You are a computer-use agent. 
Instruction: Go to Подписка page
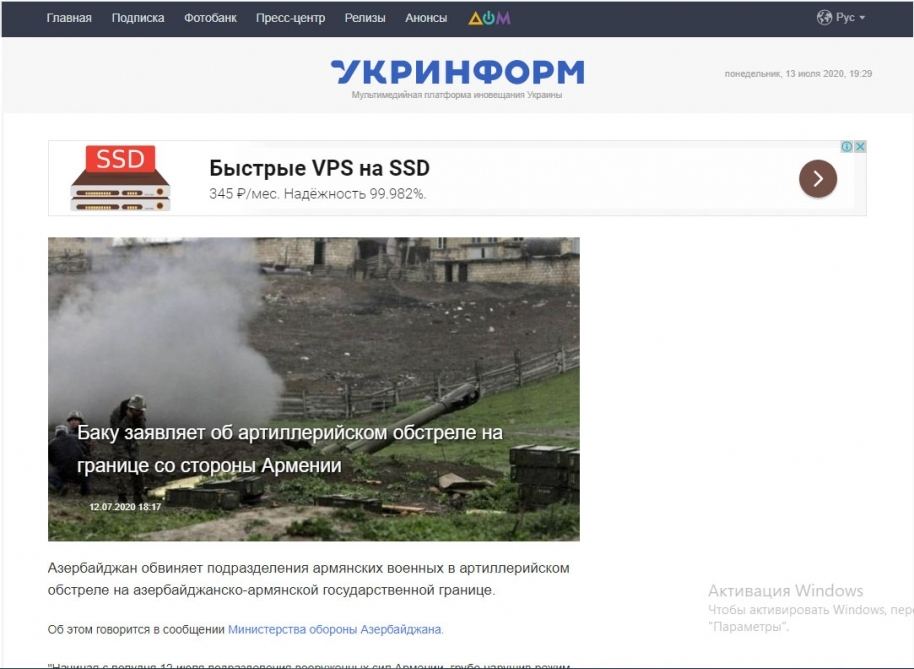[138, 18]
